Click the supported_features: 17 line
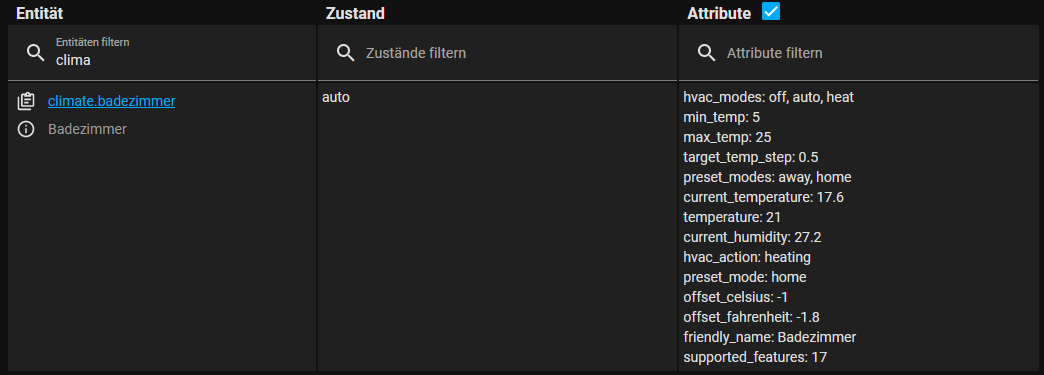Viewport: 1044px width, 375px height. (x=755, y=357)
